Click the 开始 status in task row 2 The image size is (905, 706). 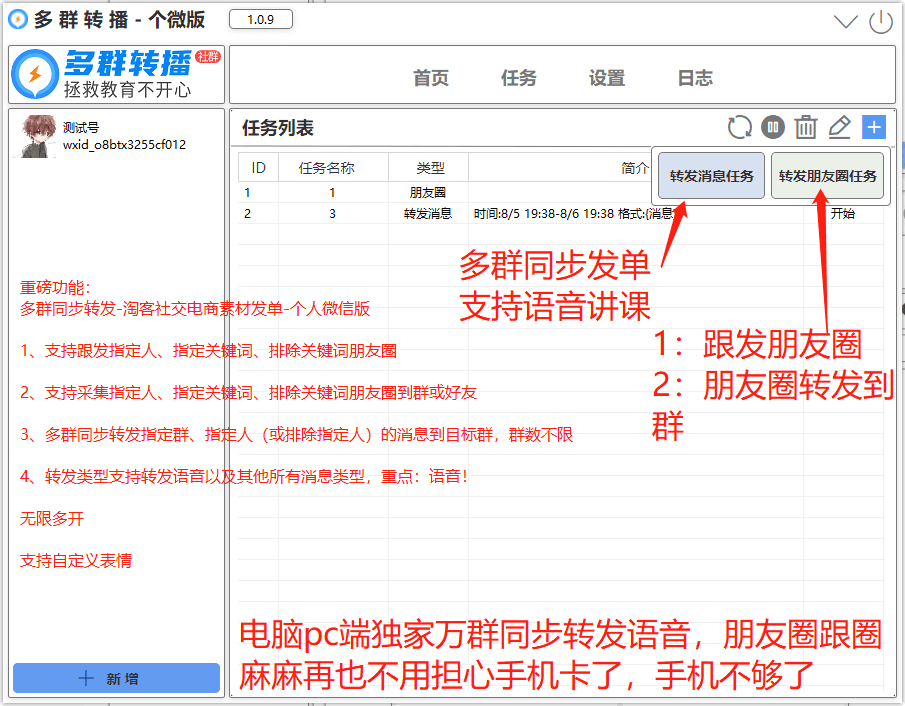click(843, 214)
